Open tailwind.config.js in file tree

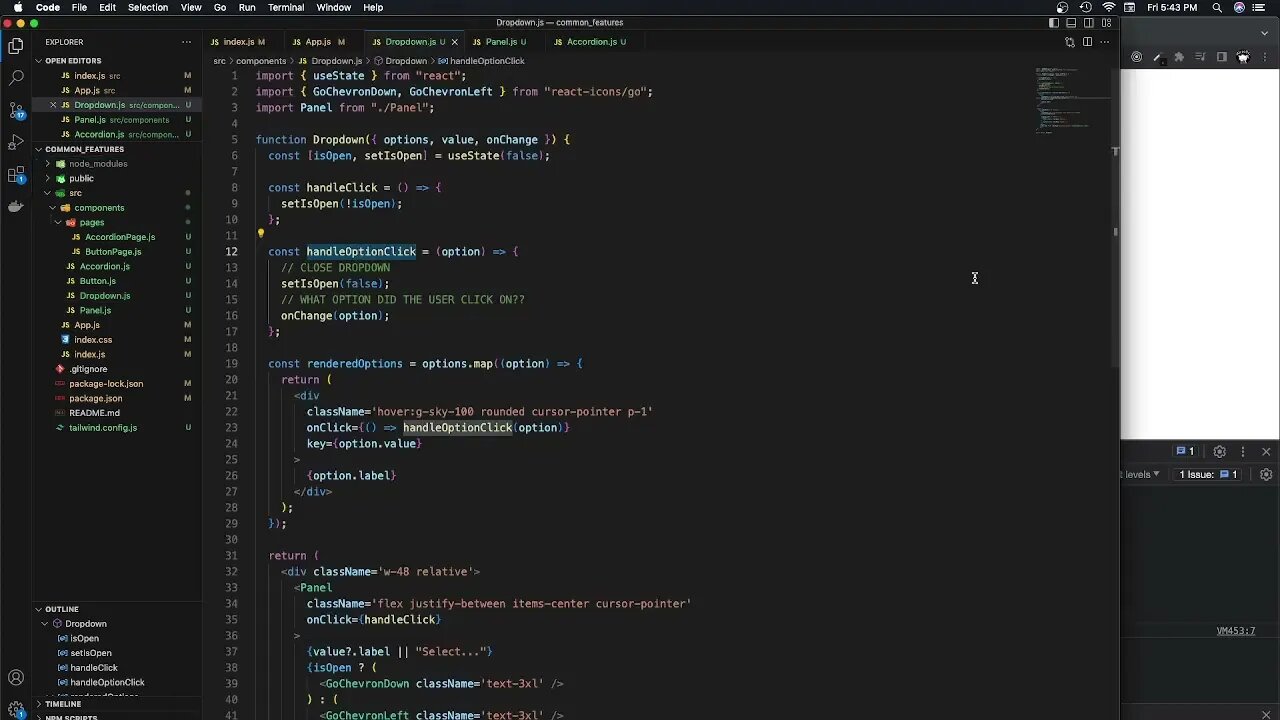(103, 428)
